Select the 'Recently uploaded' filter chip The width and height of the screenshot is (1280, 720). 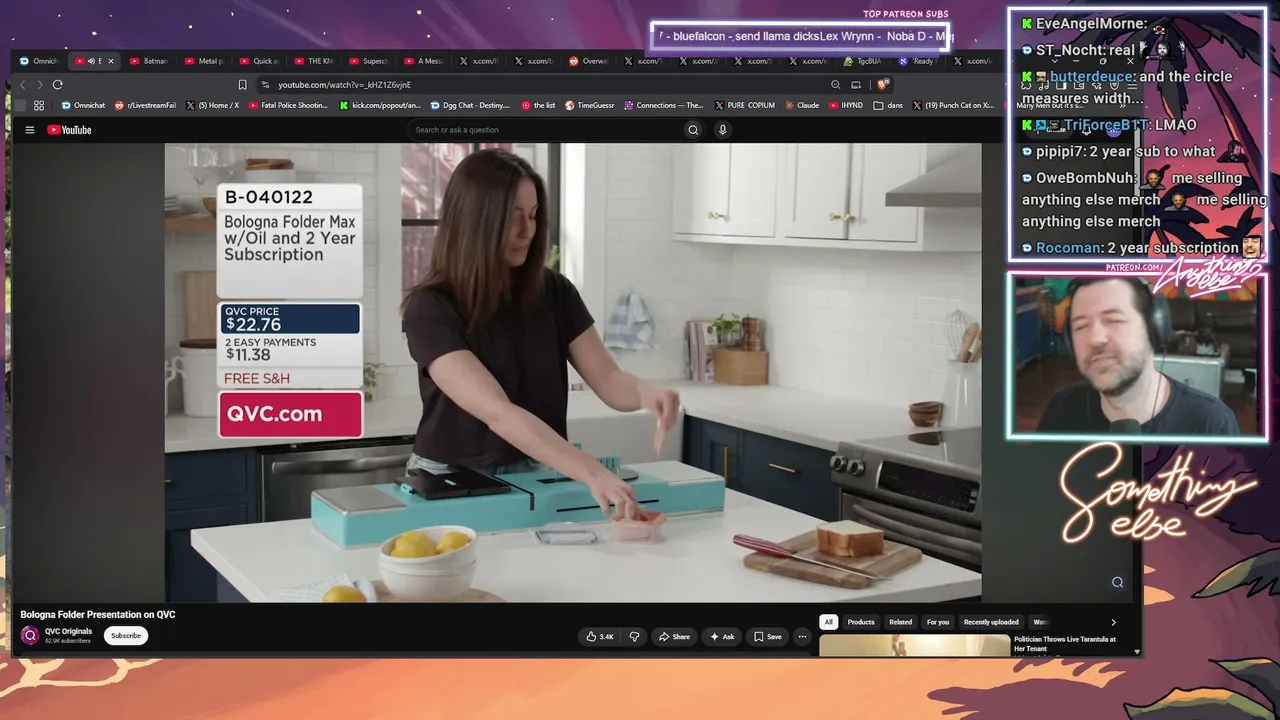[991, 622]
